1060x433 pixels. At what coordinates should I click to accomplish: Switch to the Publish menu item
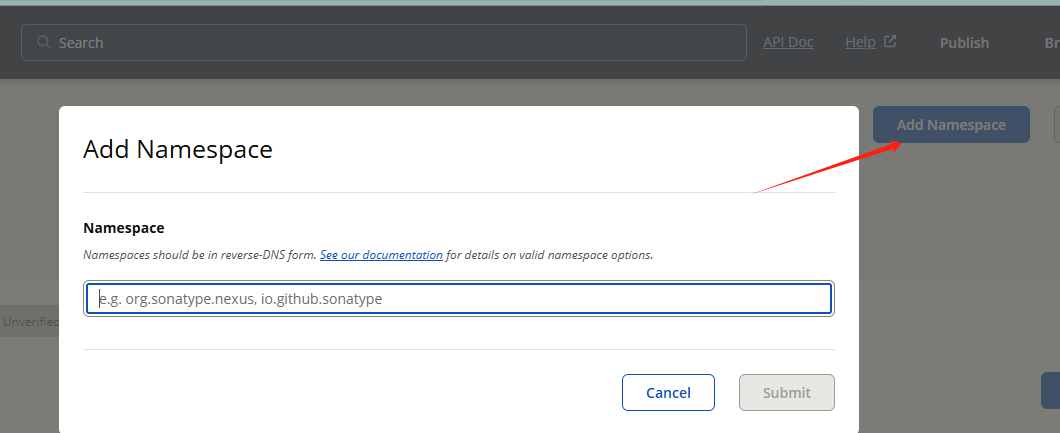[964, 43]
